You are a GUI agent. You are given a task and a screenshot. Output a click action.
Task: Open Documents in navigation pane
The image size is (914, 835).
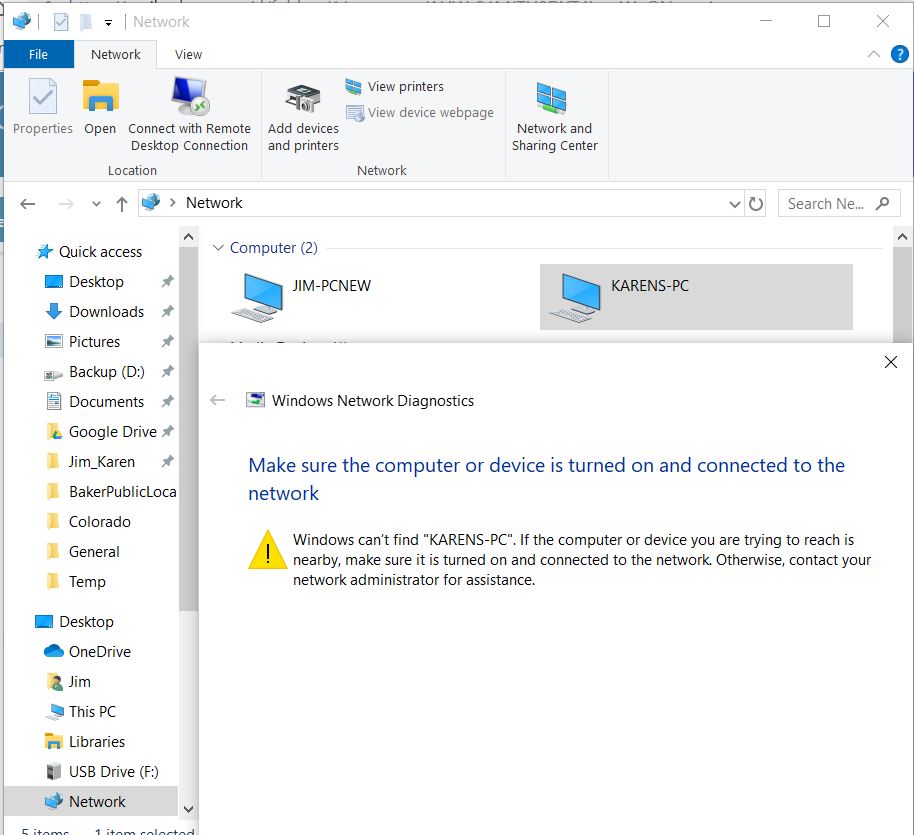tap(106, 402)
